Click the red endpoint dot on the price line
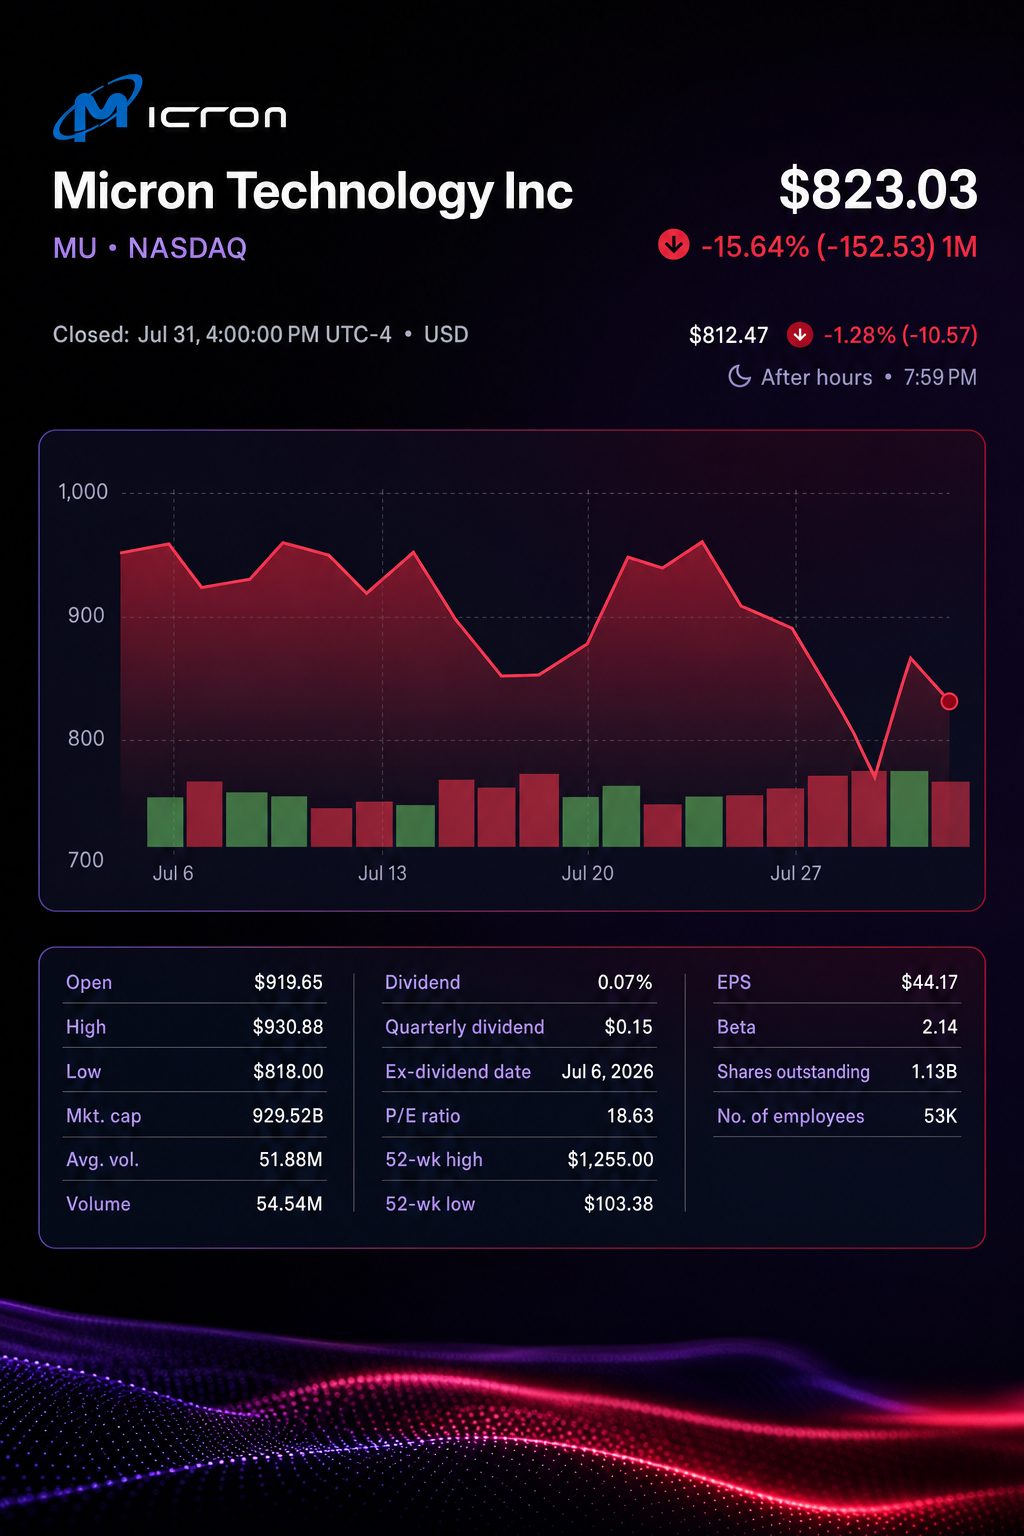Viewport: 1024px width, 1536px height. coord(949,701)
